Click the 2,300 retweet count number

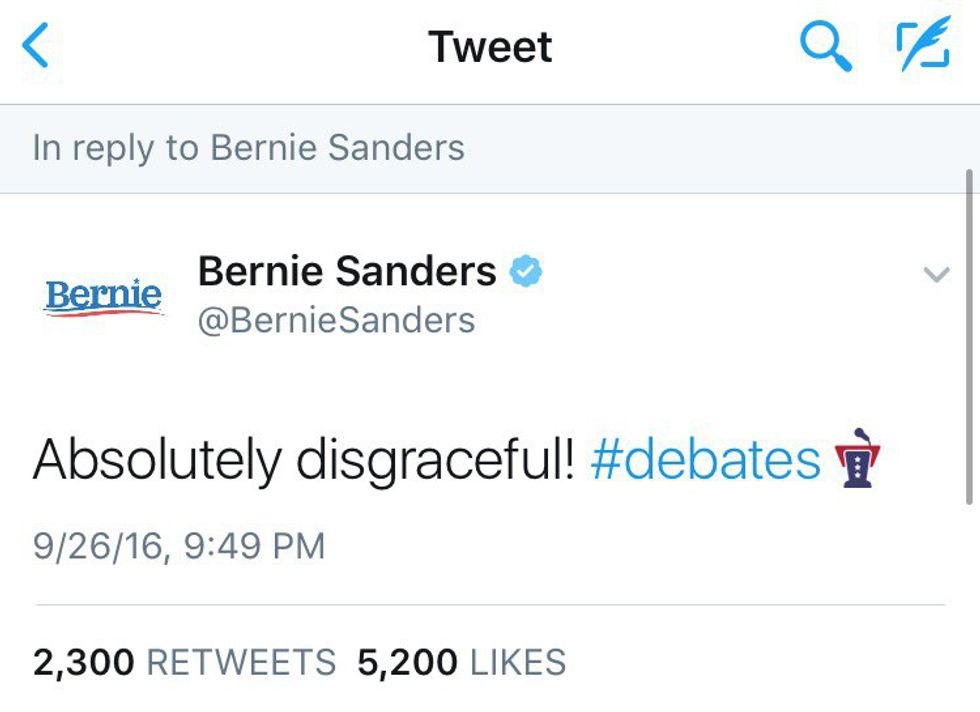[x=84, y=662]
